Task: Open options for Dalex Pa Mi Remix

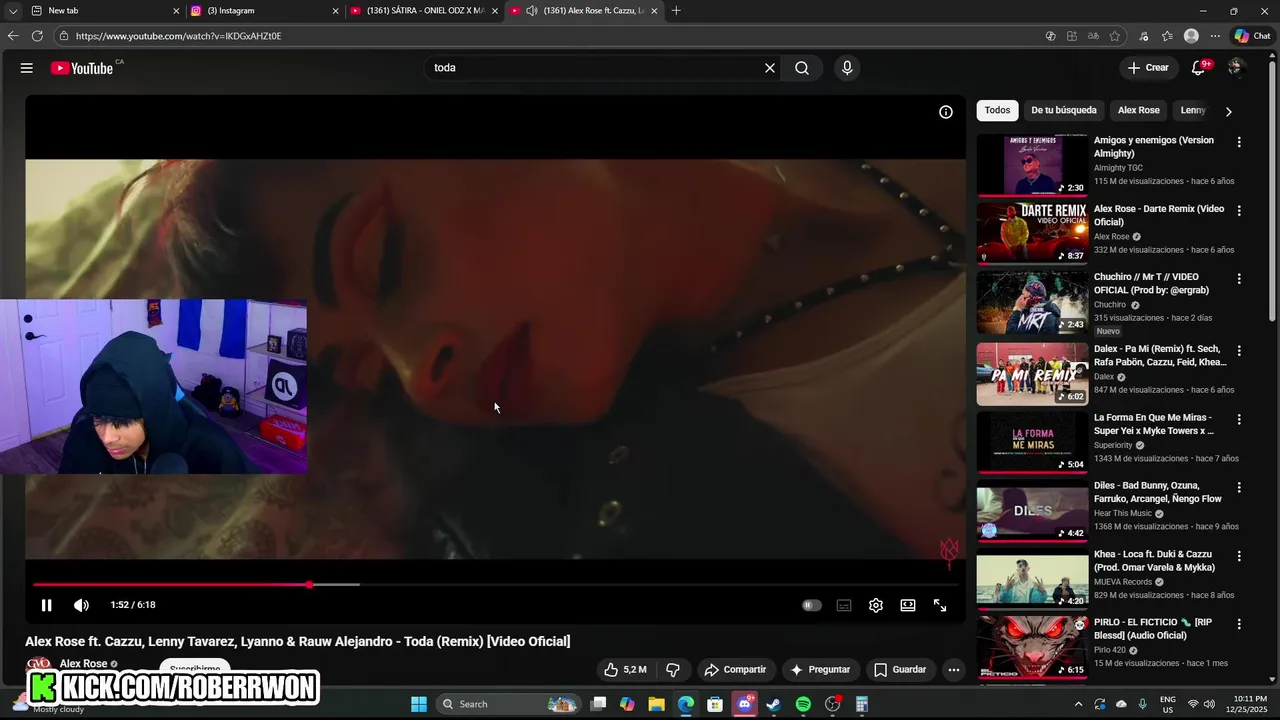Action: (1239, 351)
